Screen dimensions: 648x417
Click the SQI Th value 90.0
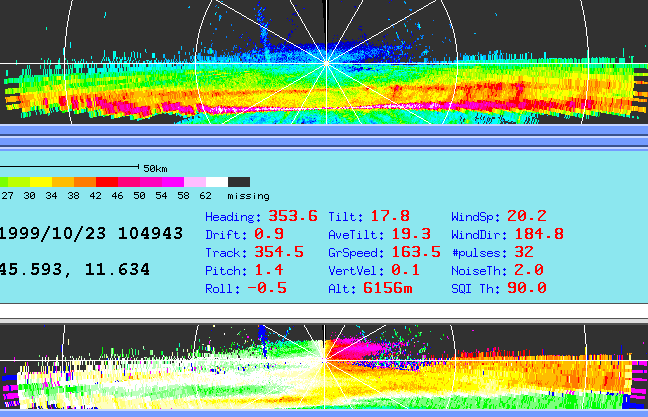526,288
